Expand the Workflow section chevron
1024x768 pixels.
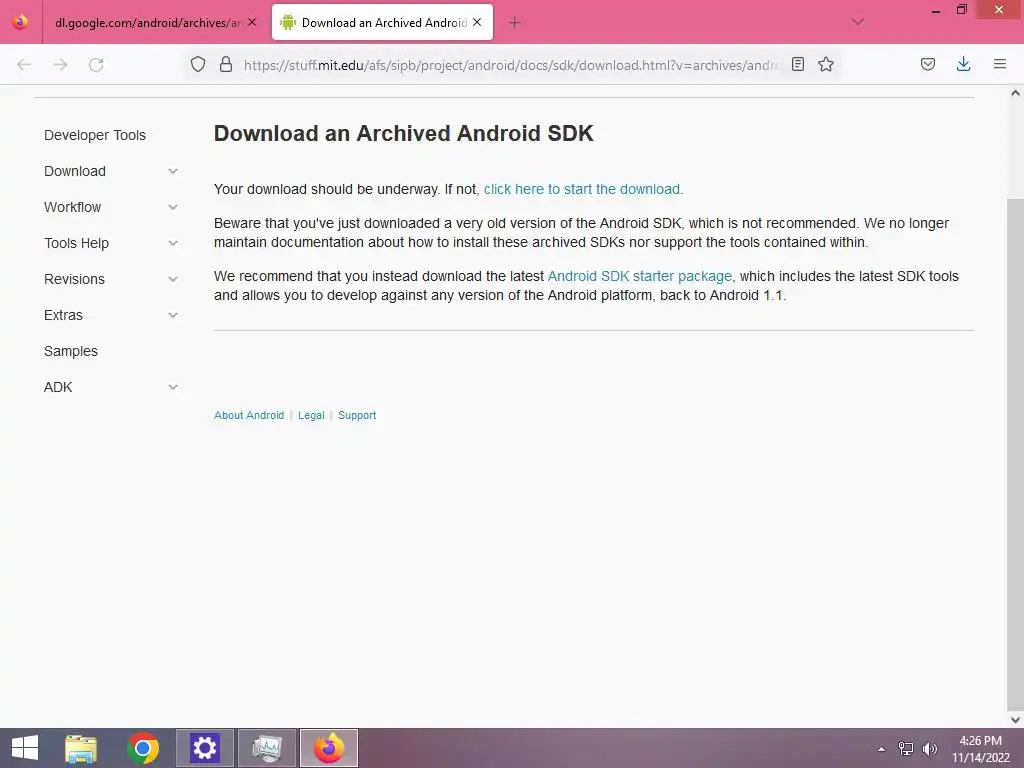tap(173, 207)
